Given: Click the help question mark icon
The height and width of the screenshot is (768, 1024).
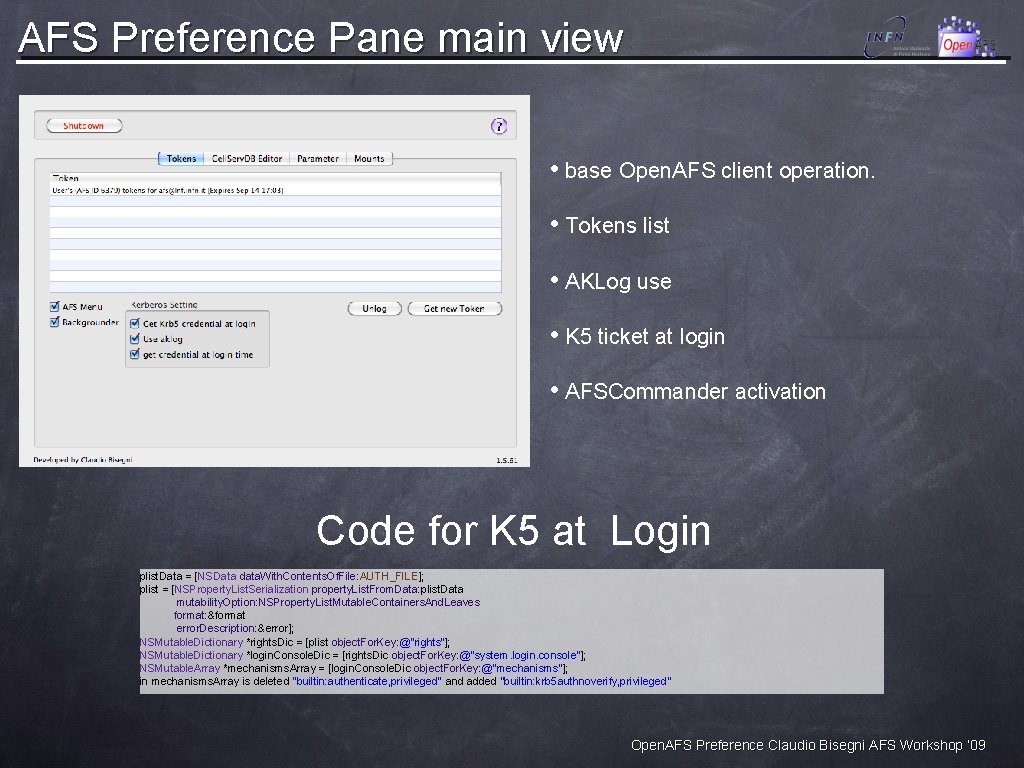Looking at the screenshot, I should [x=498, y=126].
